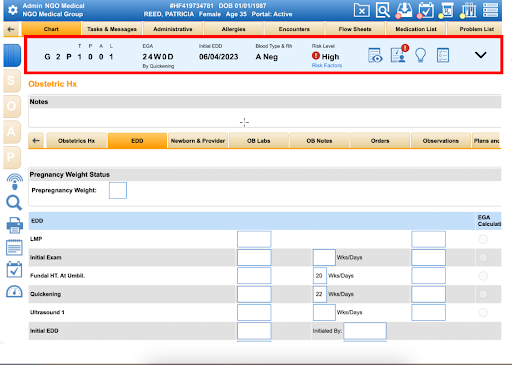512x365 pixels.
Task: Open the patient search magnifier icon in header
Action: 383,10
